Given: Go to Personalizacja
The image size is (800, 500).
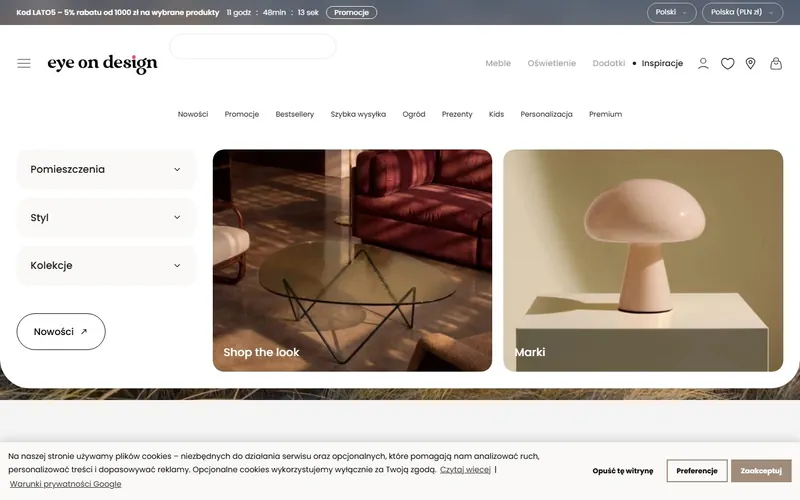Looking at the screenshot, I should point(546,114).
